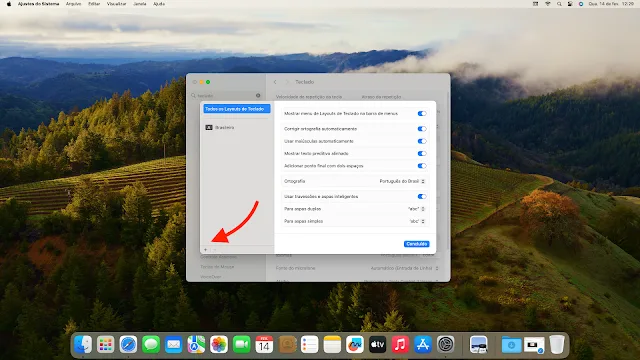Screen dimensions: 640x360
Task: Open Para aspas duplas dropdown
Action: point(417,209)
